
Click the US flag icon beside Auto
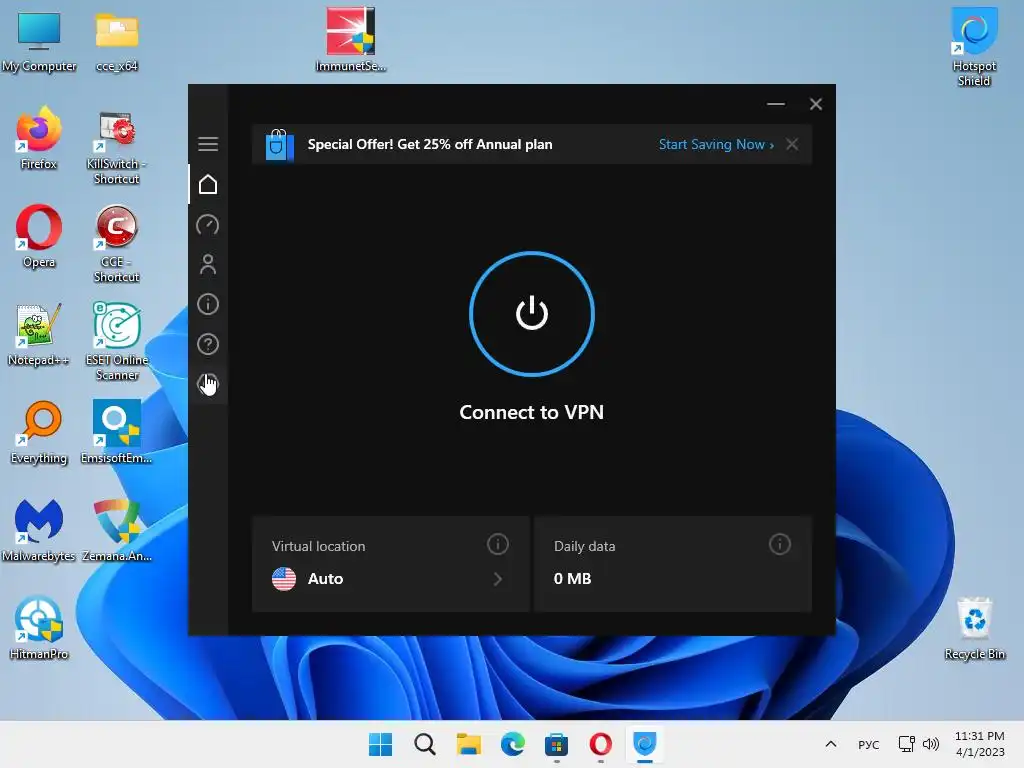[284, 579]
